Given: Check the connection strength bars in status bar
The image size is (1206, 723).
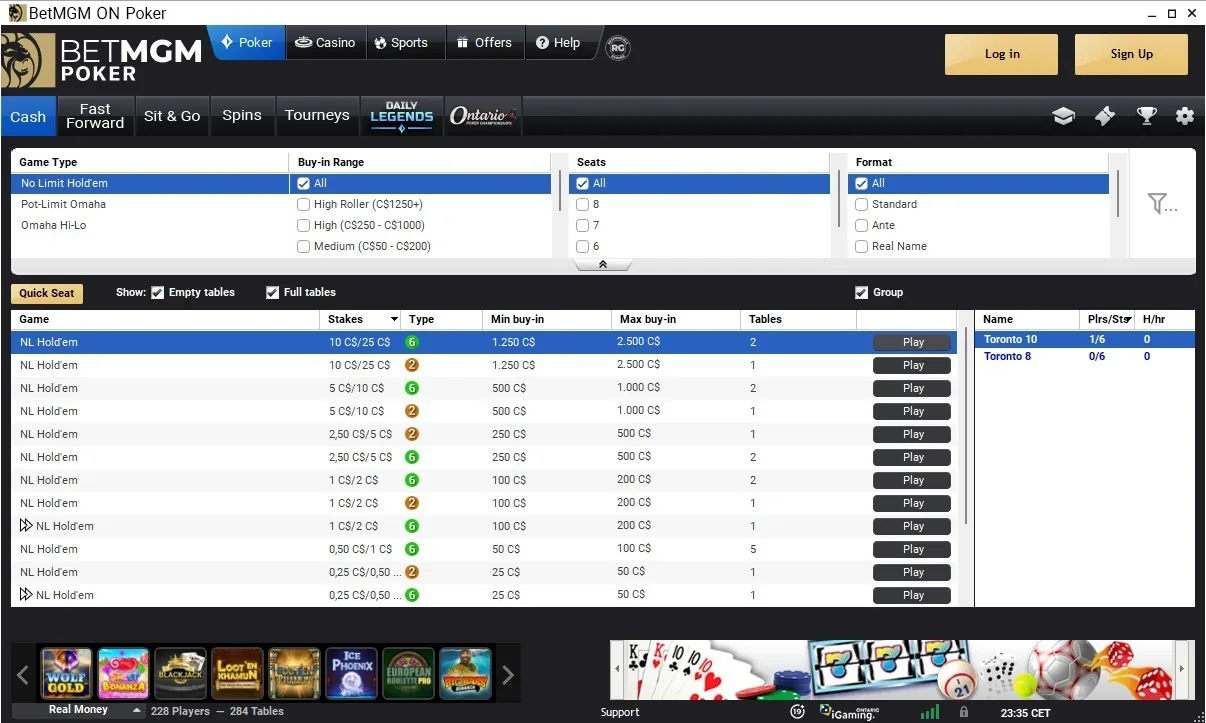Looking at the screenshot, I should pyautogui.click(x=932, y=712).
